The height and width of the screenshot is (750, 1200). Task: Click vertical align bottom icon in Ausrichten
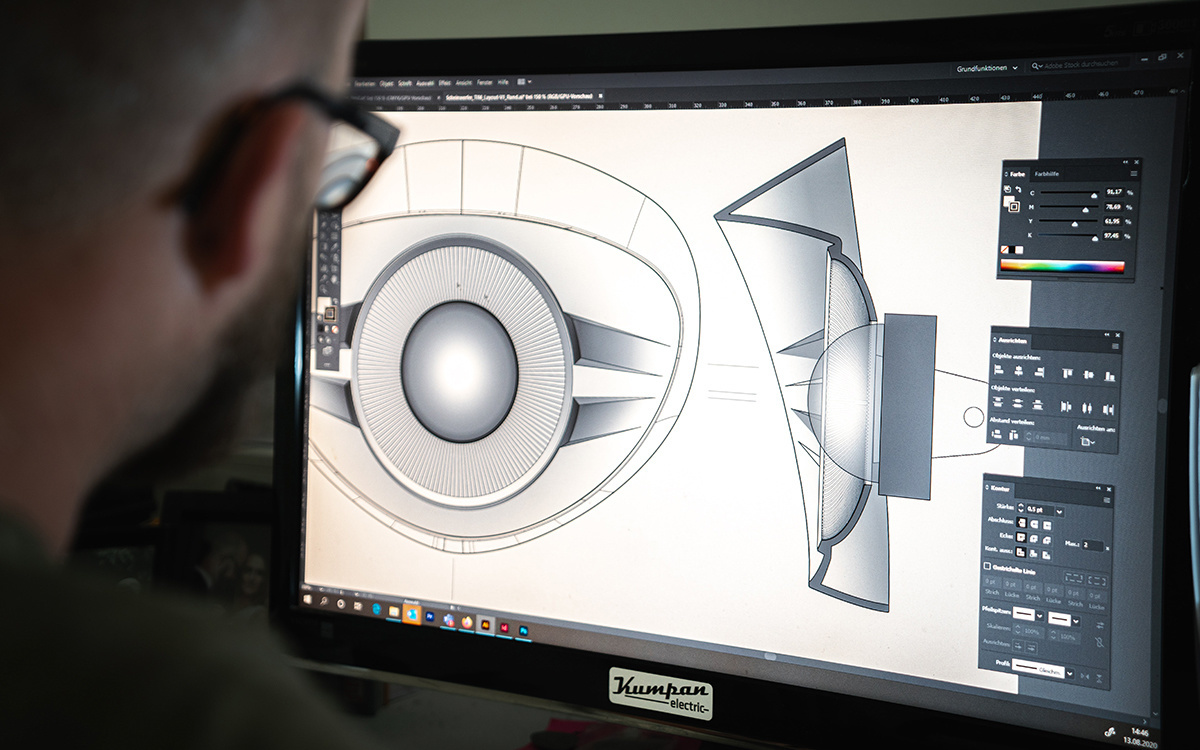coord(1110,377)
